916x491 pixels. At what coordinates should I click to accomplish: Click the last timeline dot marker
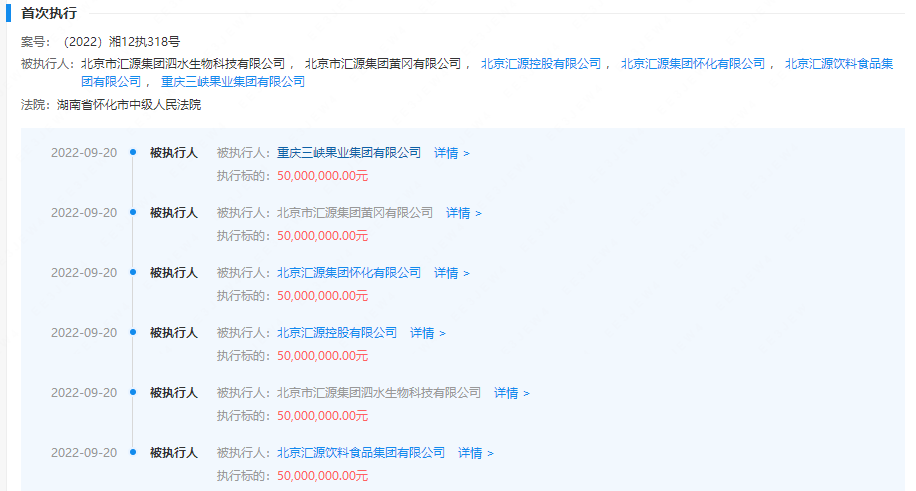[x=133, y=453]
